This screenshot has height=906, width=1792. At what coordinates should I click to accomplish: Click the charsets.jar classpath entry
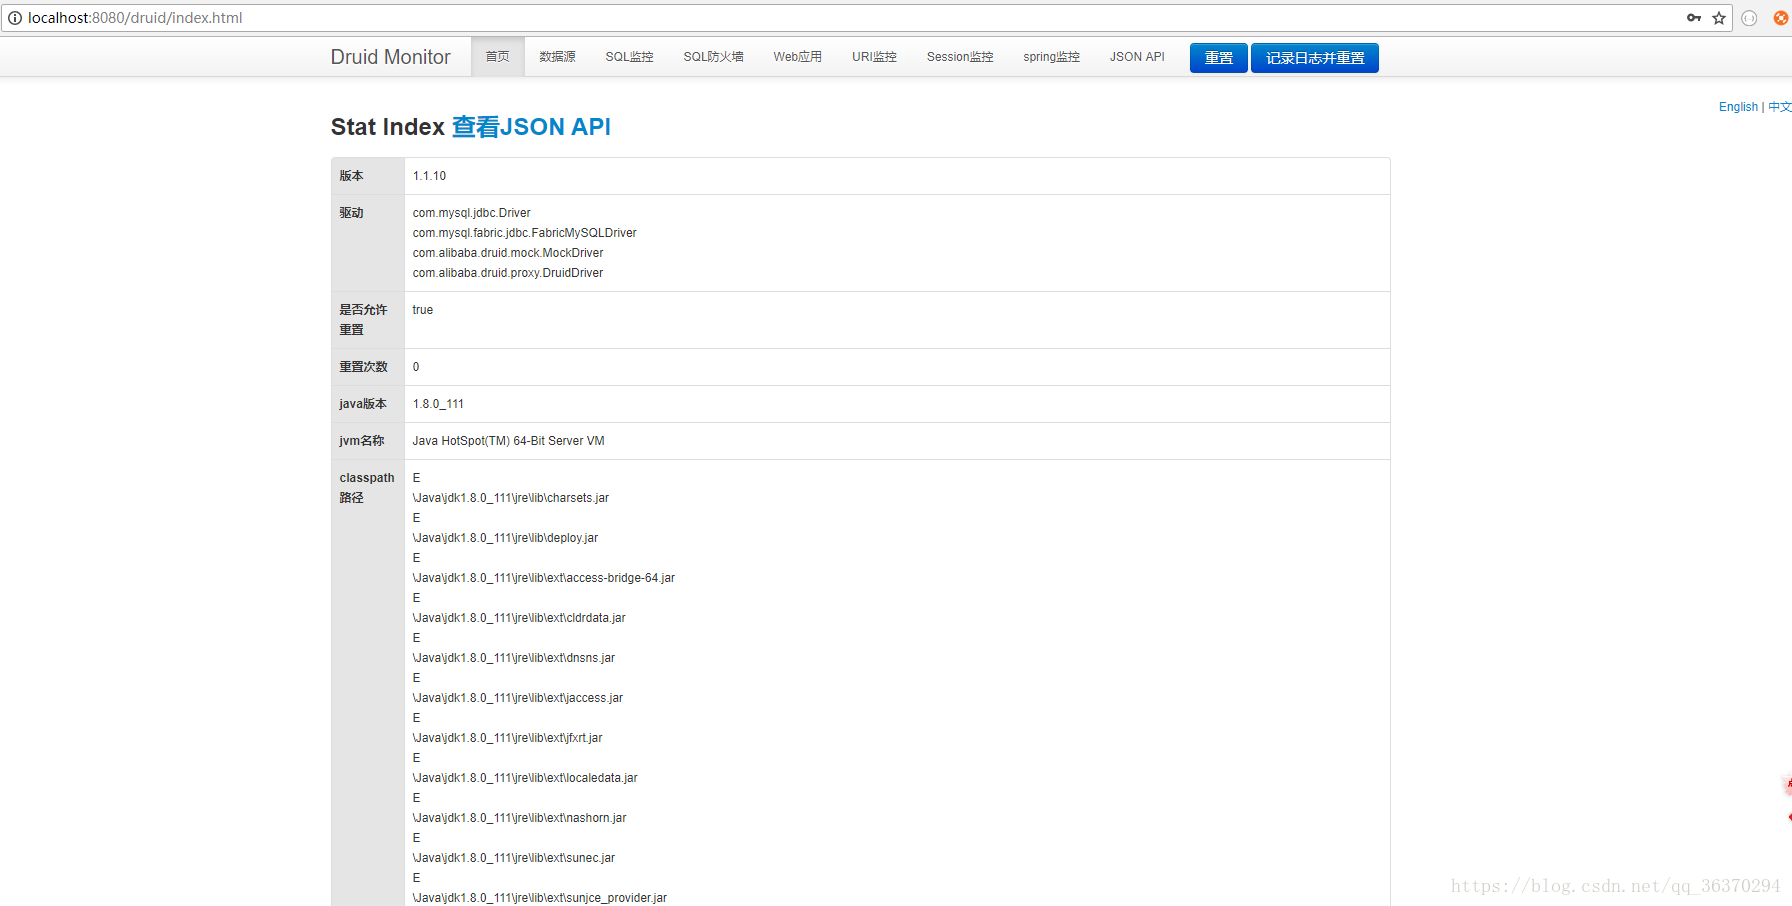click(x=510, y=498)
